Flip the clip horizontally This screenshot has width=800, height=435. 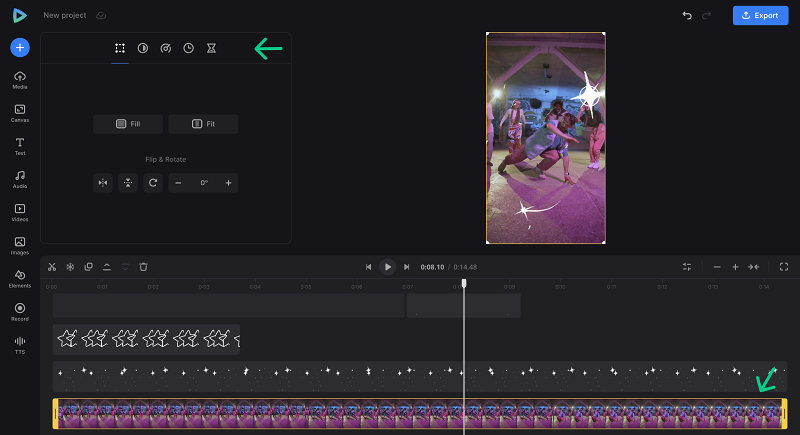pyautogui.click(x=103, y=183)
